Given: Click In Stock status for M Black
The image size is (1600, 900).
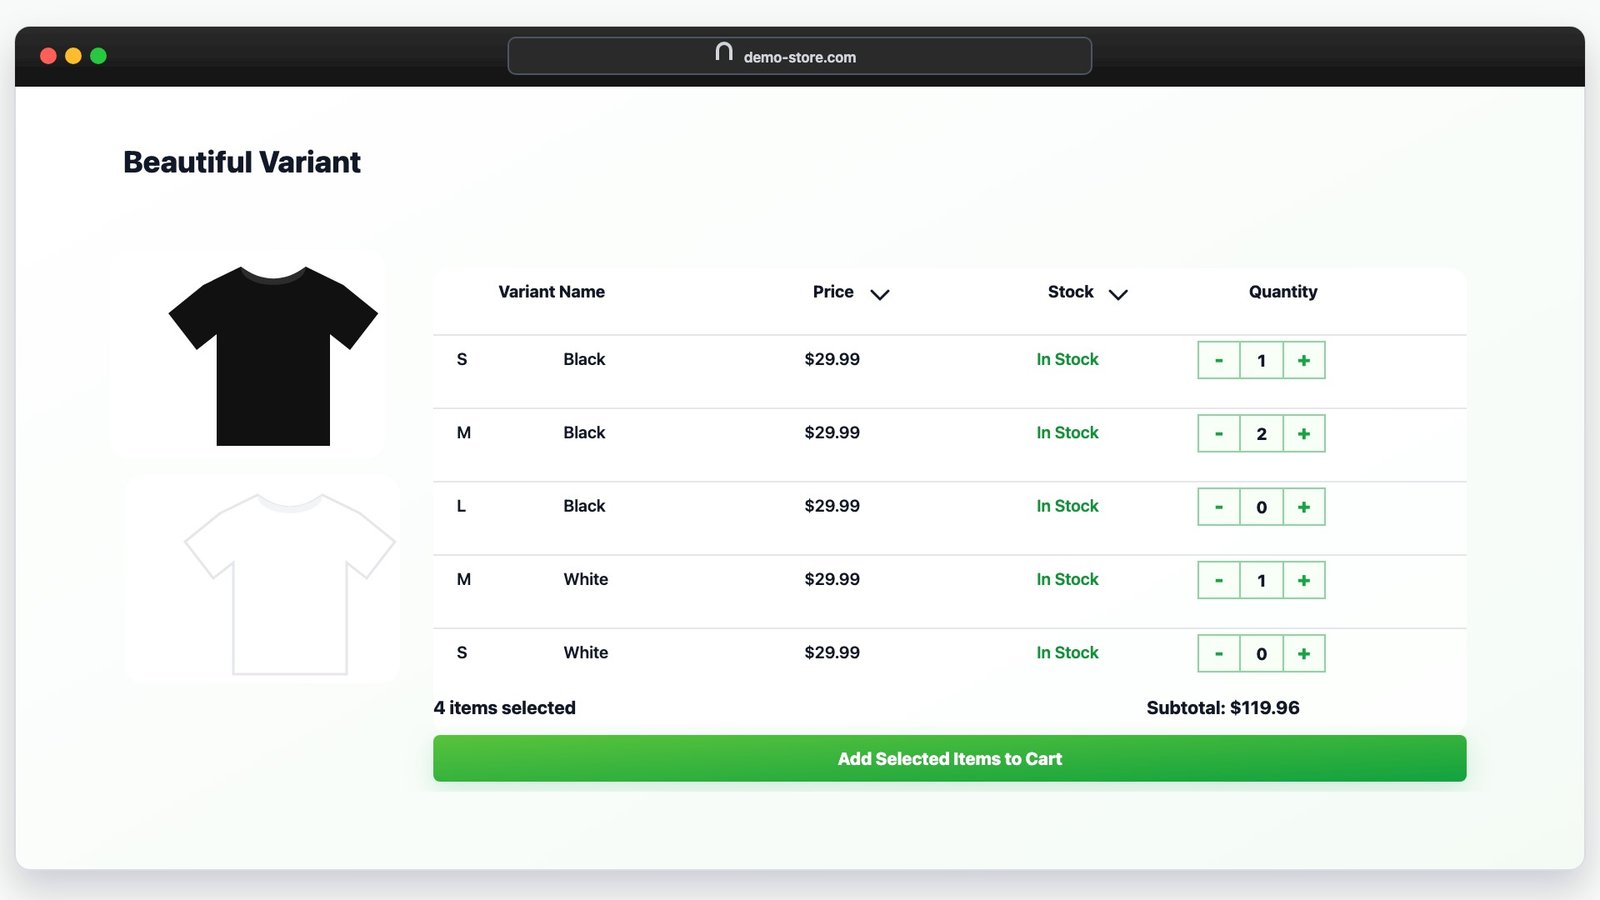Looking at the screenshot, I should pyautogui.click(x=1067, y=432).
